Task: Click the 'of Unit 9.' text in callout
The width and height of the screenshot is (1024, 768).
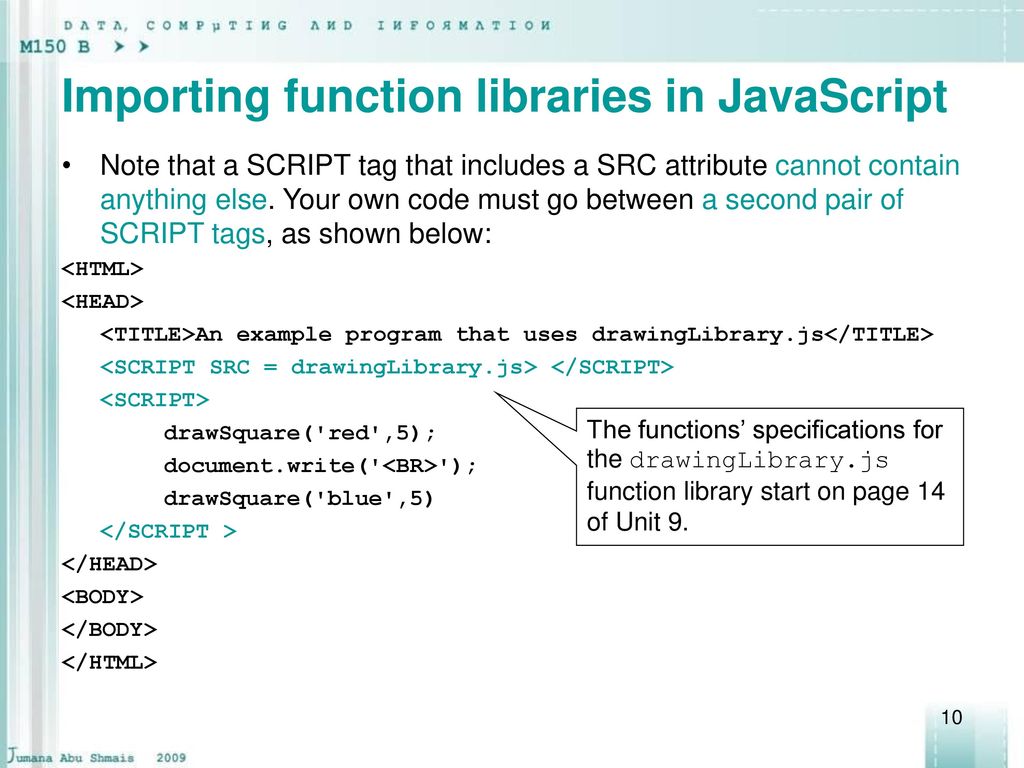Action: pos(637,522)
